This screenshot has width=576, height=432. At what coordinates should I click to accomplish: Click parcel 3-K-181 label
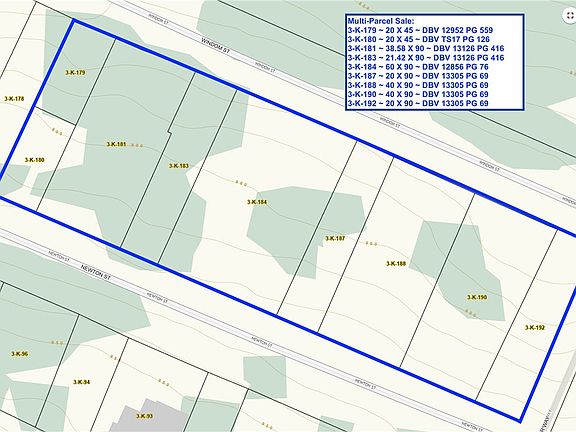(x=116, y=144)
